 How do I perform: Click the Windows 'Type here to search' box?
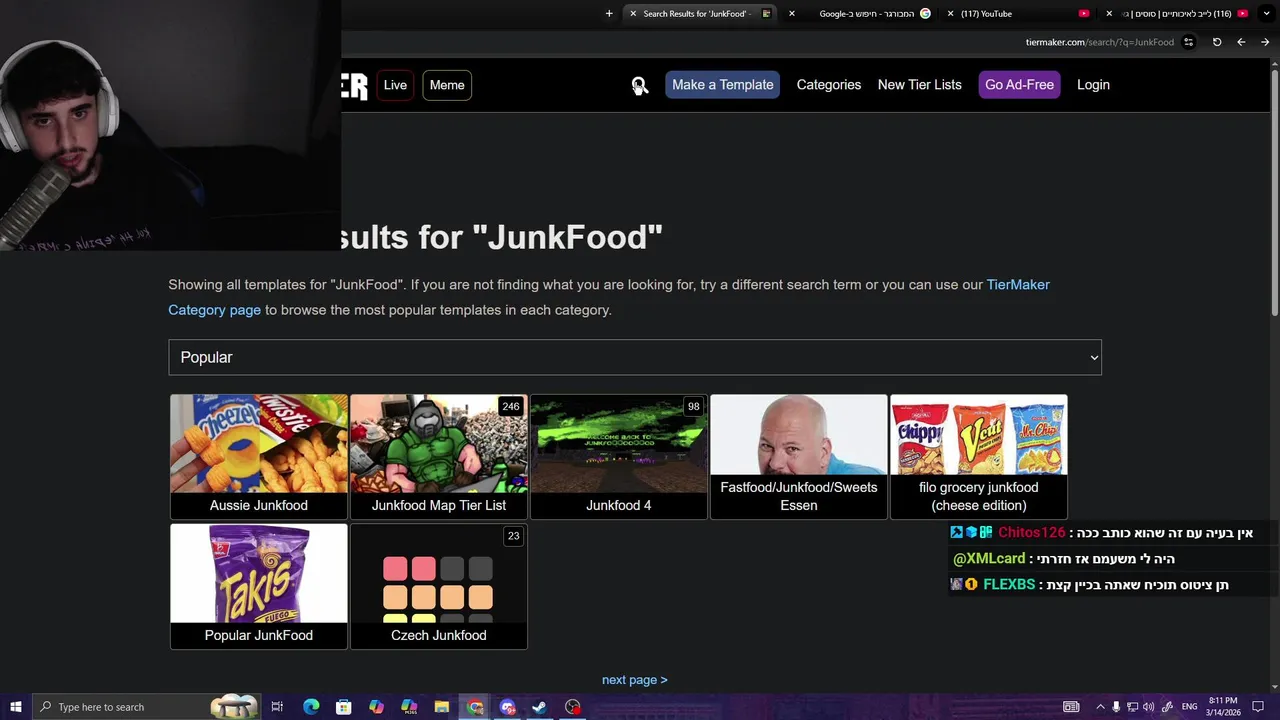tap(147, 707)
